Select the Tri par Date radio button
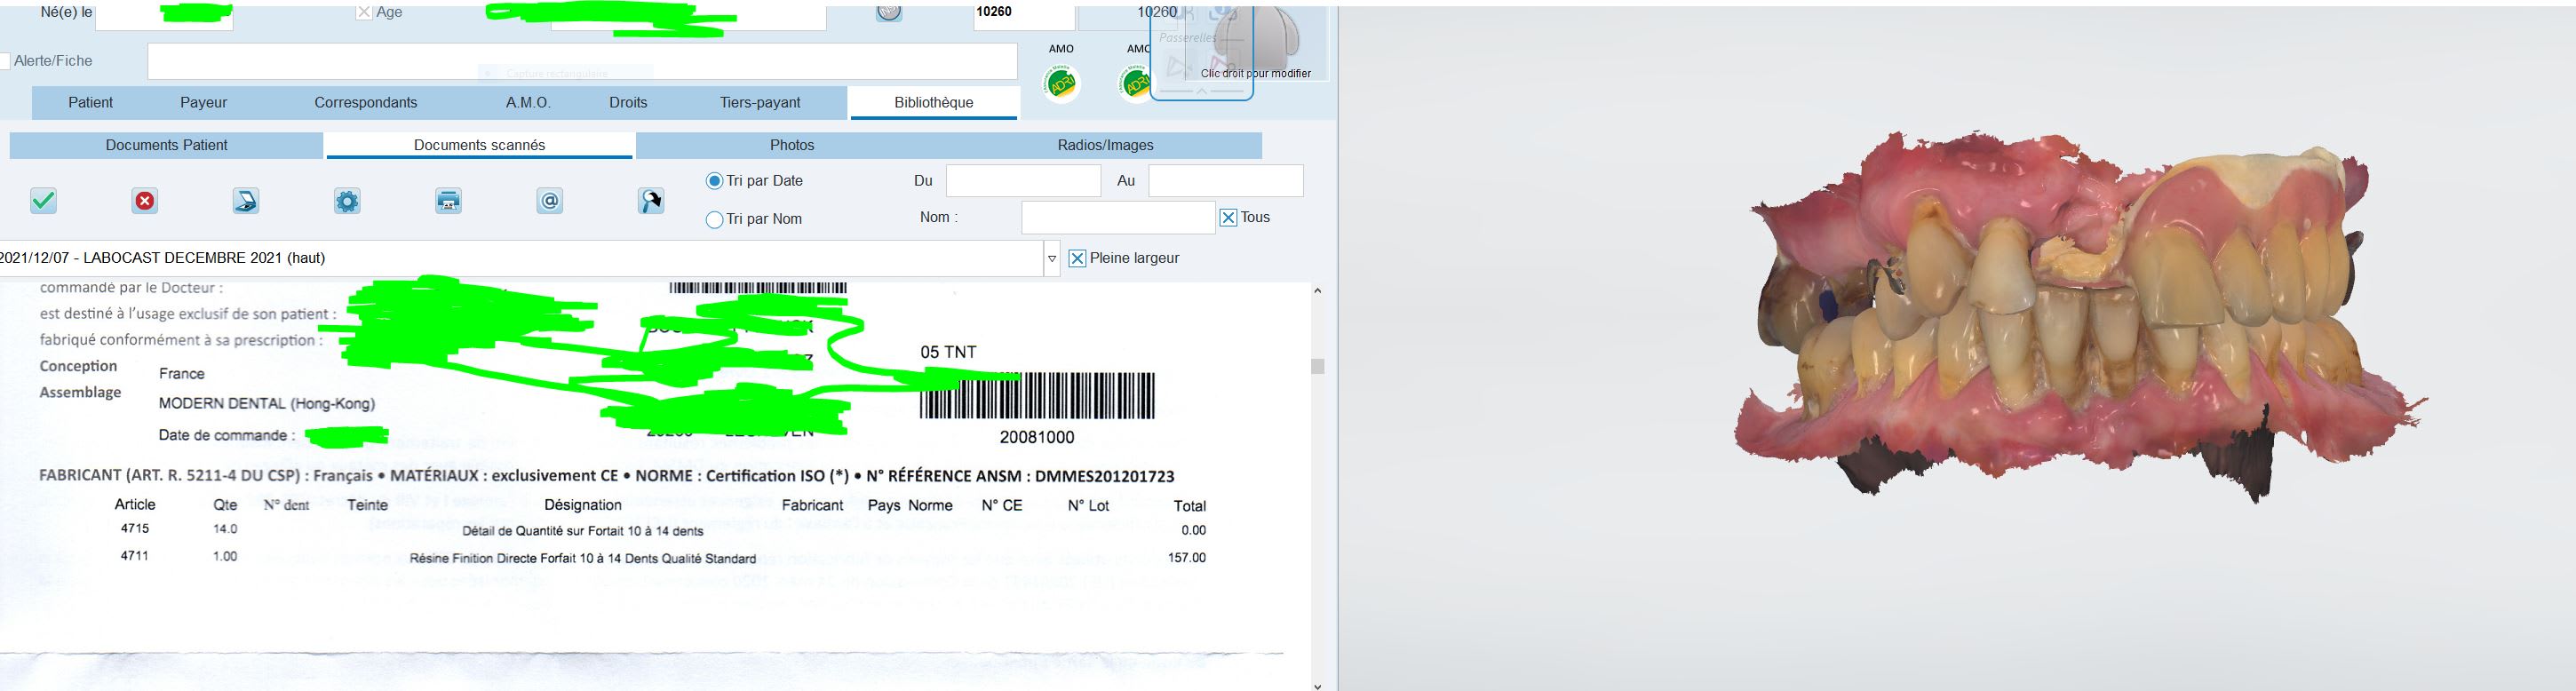Image resolution: width=2576 pixels, height=691 pixels. pyautogui.click(x=714, y=181)
